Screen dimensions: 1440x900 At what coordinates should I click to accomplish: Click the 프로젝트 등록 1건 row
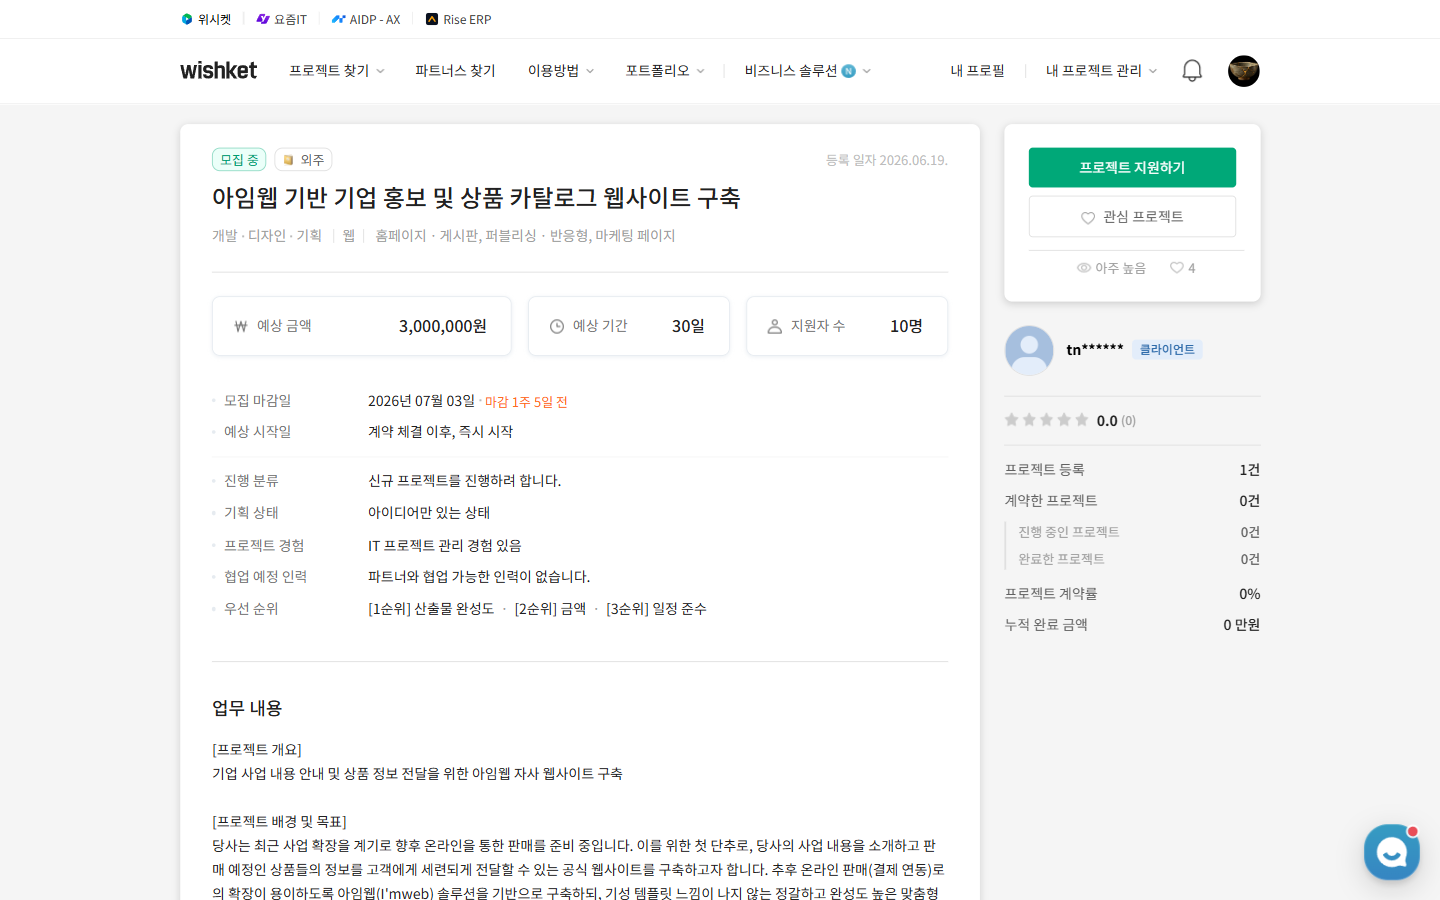pyautogui.click(x=1132, y=470)
